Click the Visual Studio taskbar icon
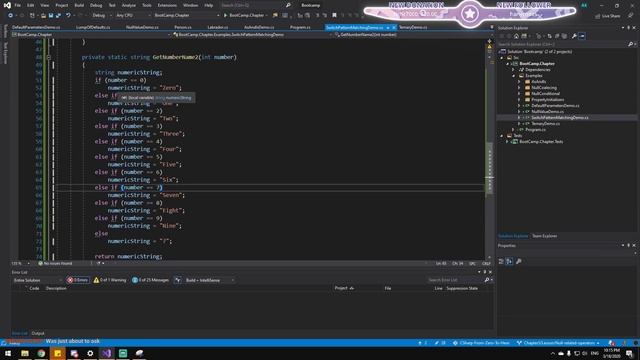The width and height of the screenshot is (640, 360). click(x=107, y=353)
